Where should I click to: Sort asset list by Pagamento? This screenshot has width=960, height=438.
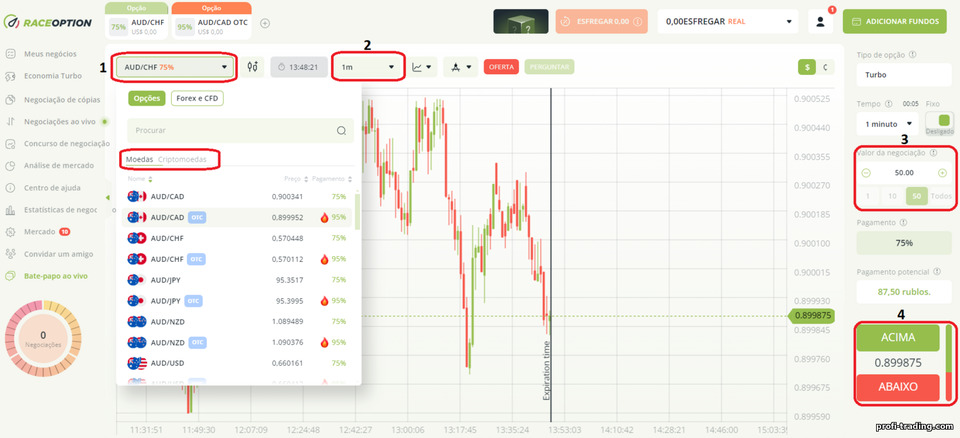click(x=332, y=179)
